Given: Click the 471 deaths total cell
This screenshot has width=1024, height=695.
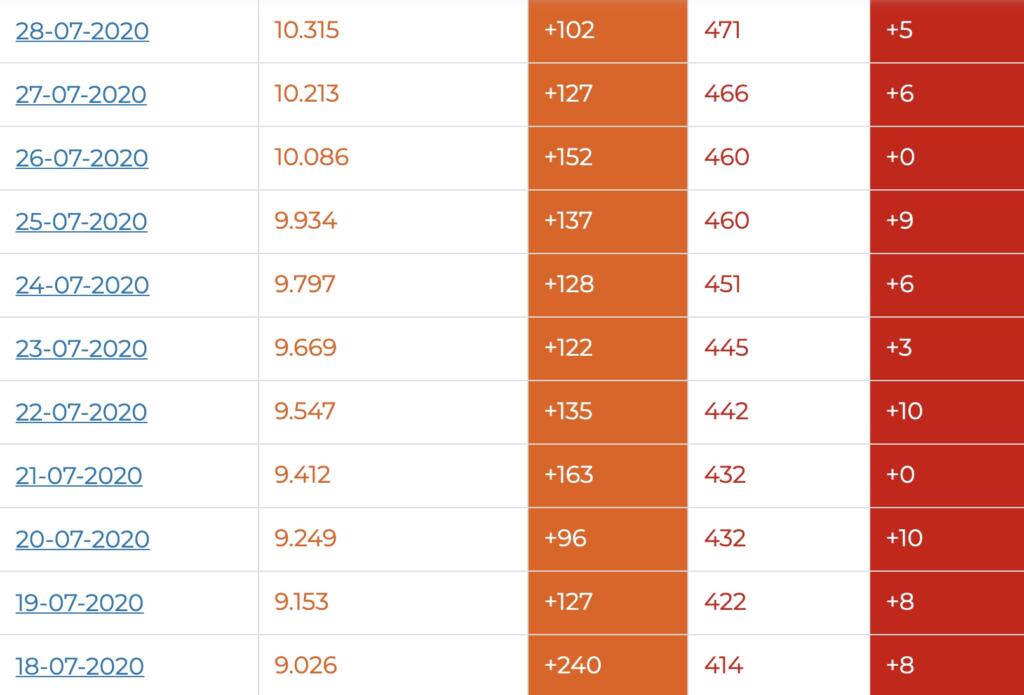Looking at the screenshot, I should click(x=722, y=30).
